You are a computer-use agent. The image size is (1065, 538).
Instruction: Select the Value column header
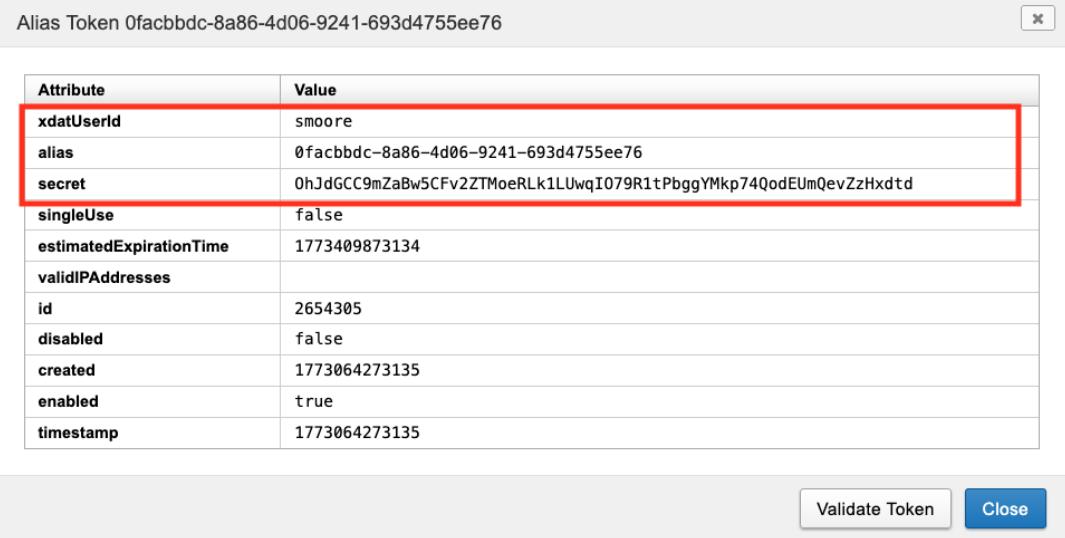(315, 90)
